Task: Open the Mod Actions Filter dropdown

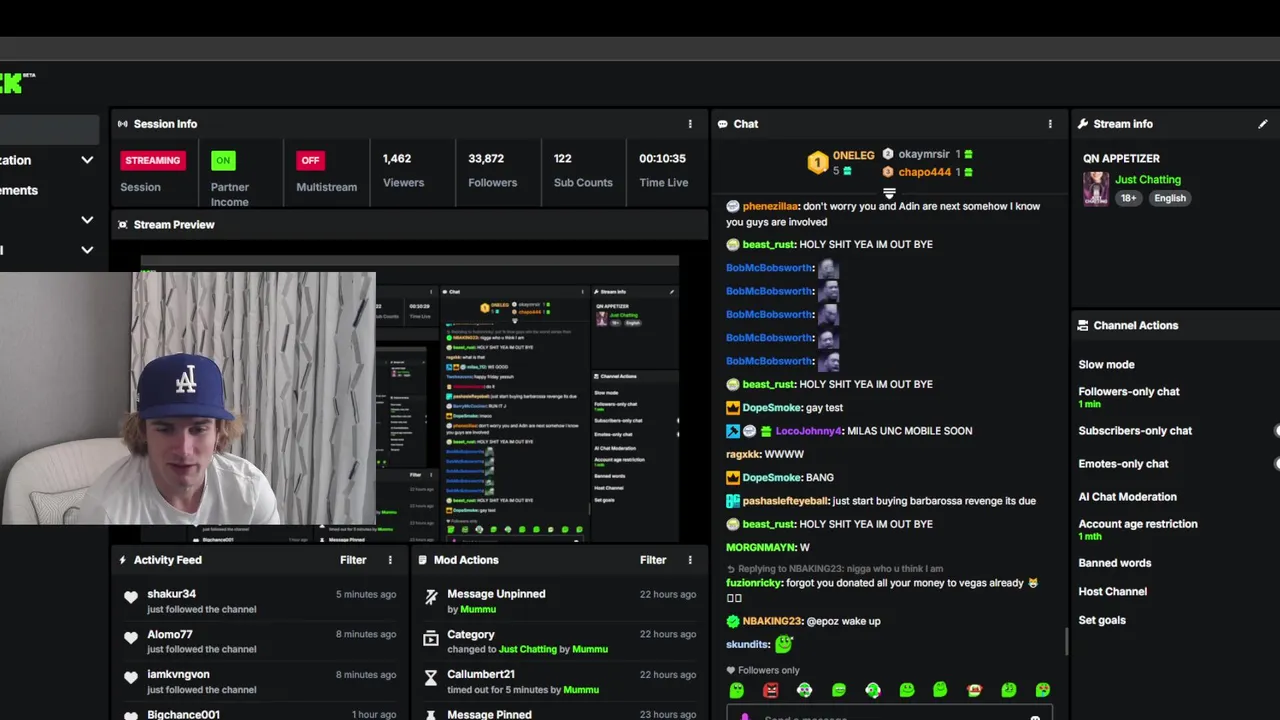Action: 653,560
